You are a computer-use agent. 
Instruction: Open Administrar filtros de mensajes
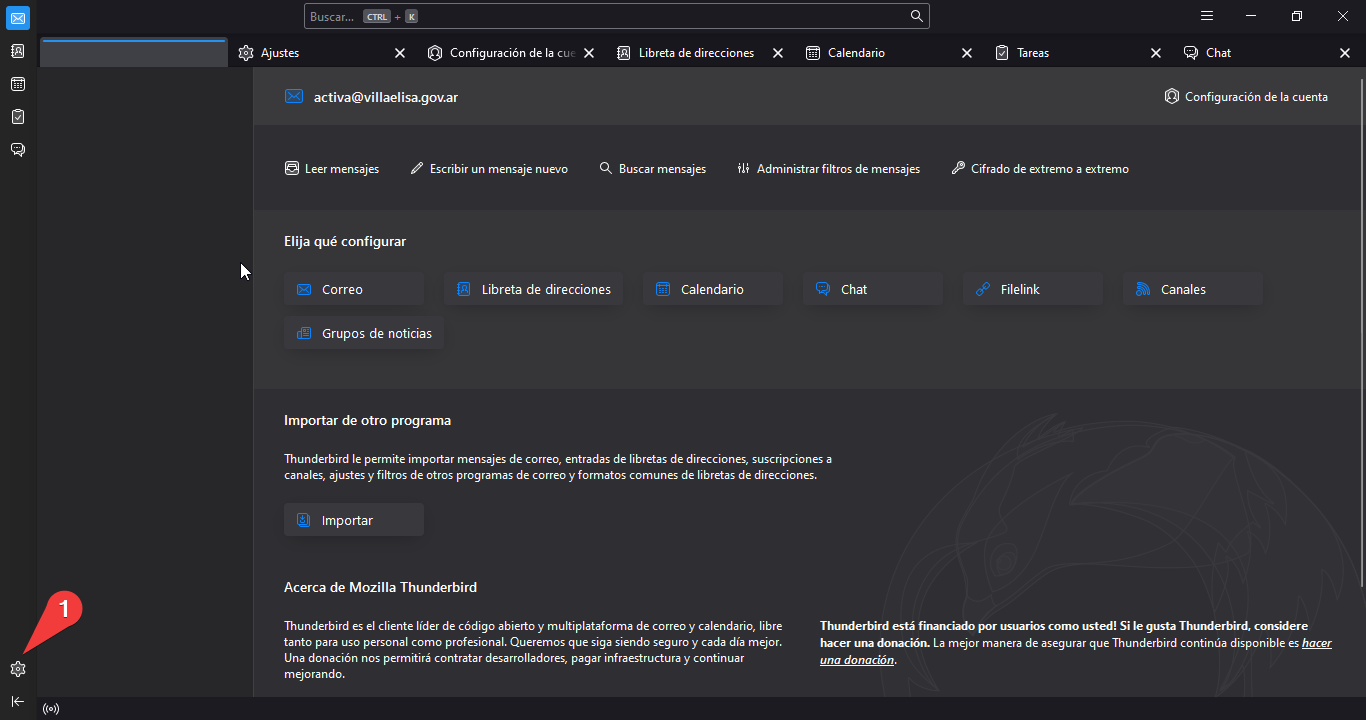tap(828, 169)
